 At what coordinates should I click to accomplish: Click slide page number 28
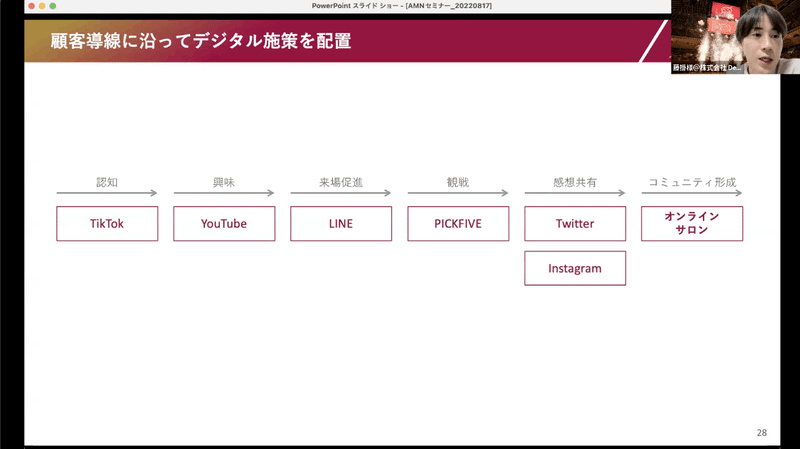[x=762, y=433]
